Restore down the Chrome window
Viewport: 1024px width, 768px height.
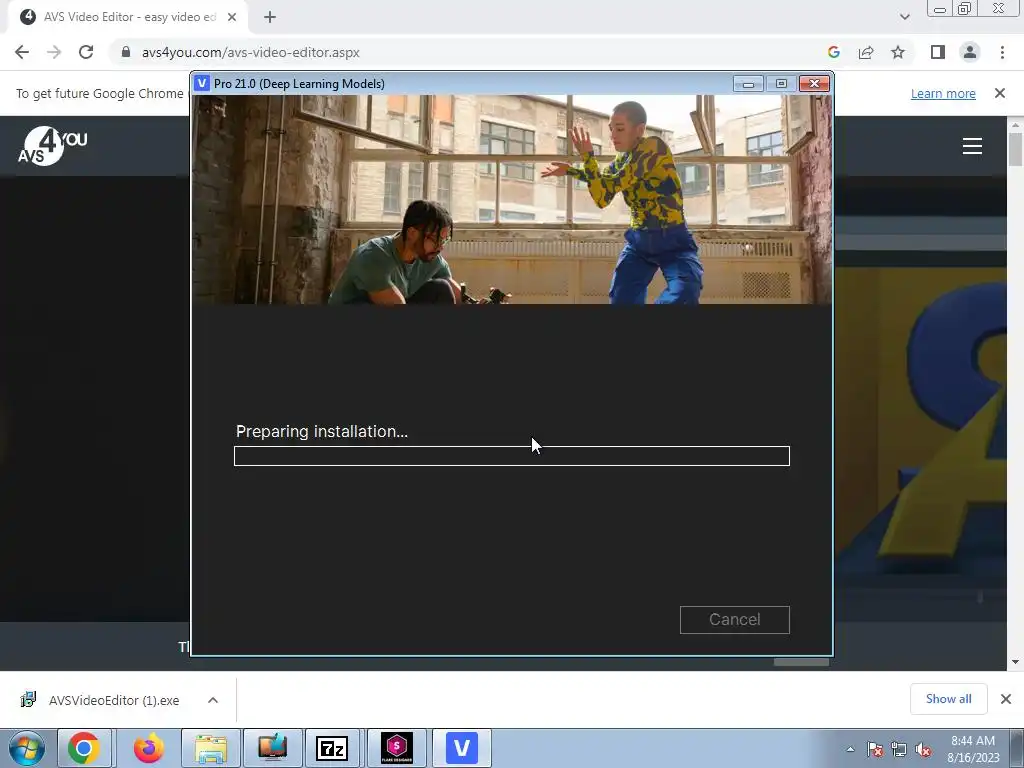coord(965,9)
